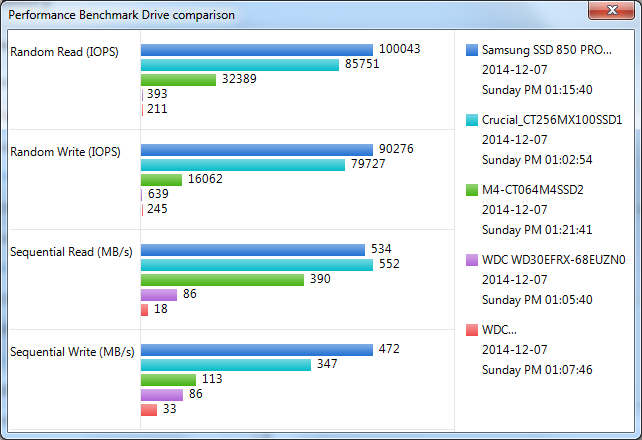
Task: Click the random write value 16062
Action: coord(205,179)
